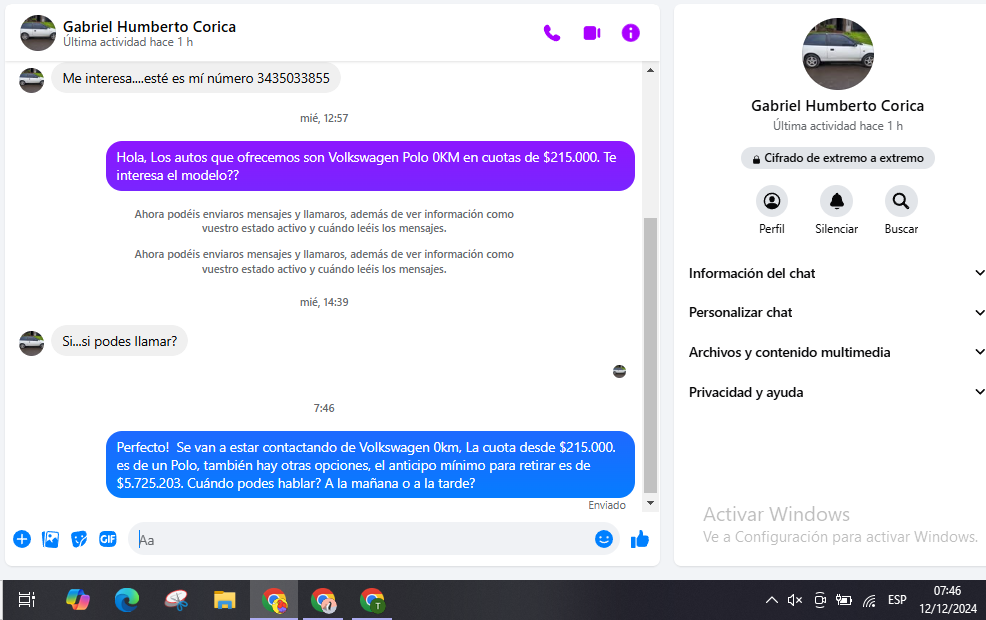Viewport: 986px width, 620px height.
Task: Expand Privacidad y ayuda section
Action: point(836,392)
